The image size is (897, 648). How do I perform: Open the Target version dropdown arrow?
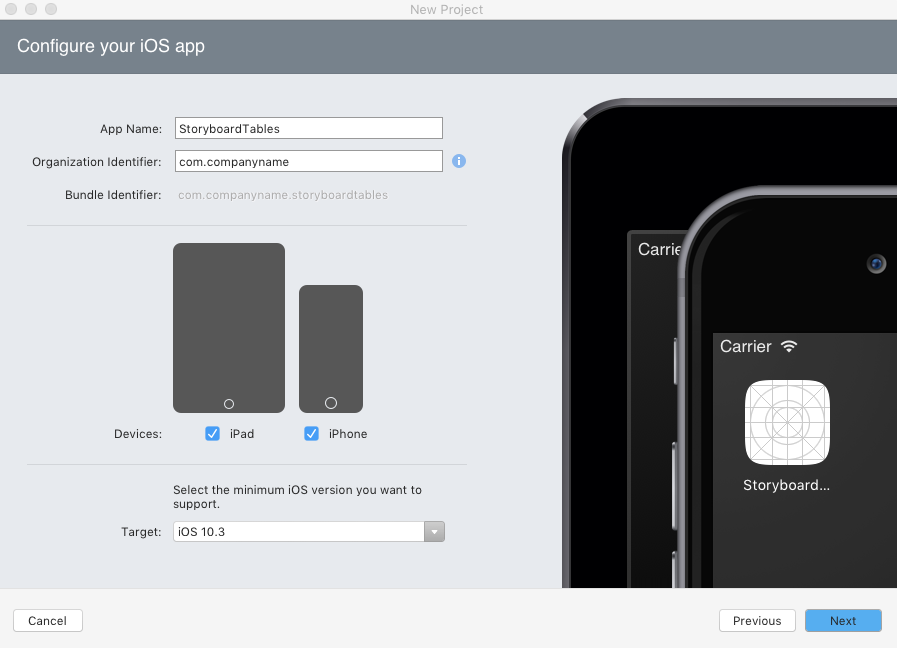[x=434, y=531]
